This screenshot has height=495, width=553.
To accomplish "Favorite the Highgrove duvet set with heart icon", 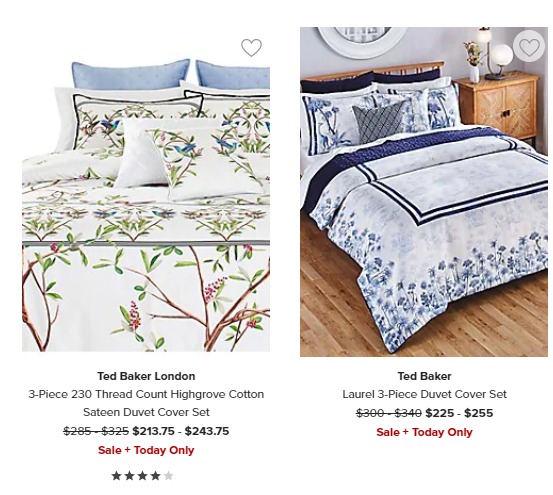I will coord(251,47).
